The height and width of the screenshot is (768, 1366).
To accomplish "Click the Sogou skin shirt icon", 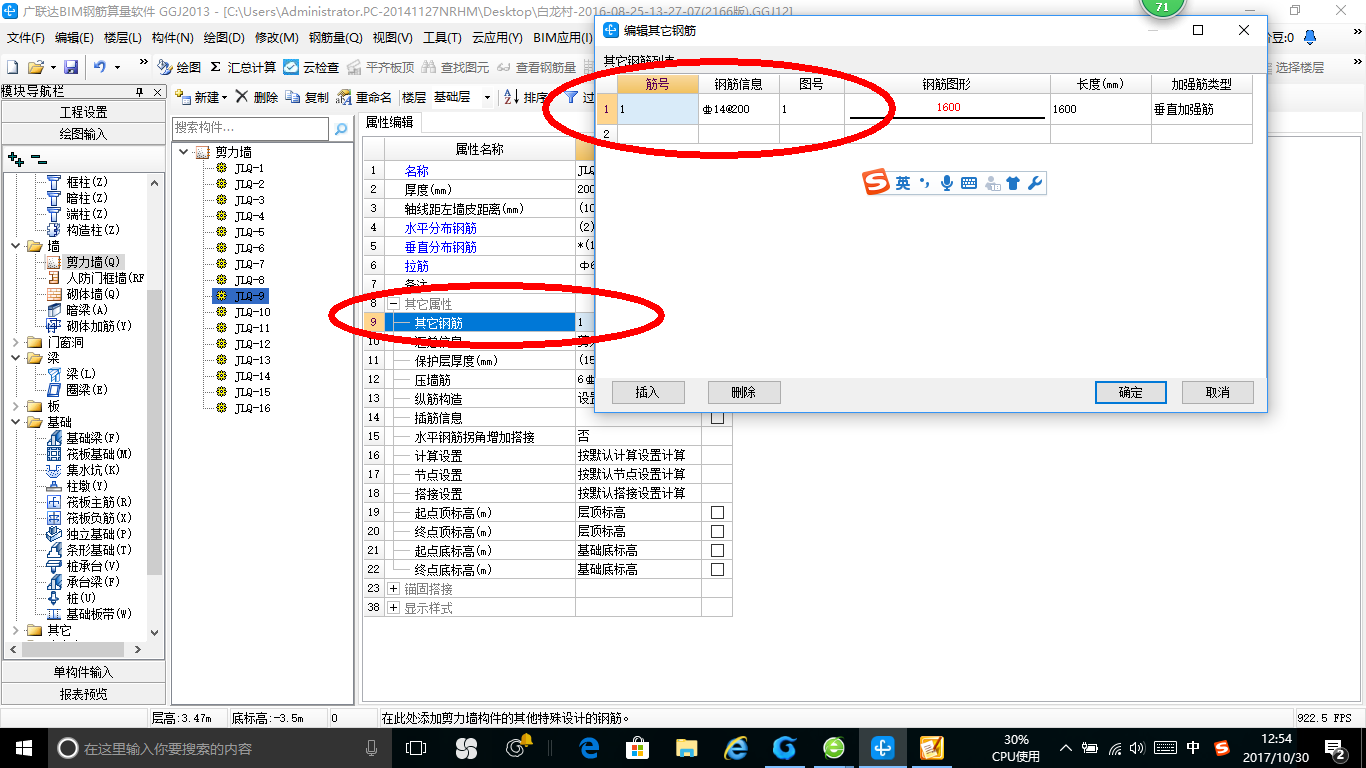I will 1013,183.
